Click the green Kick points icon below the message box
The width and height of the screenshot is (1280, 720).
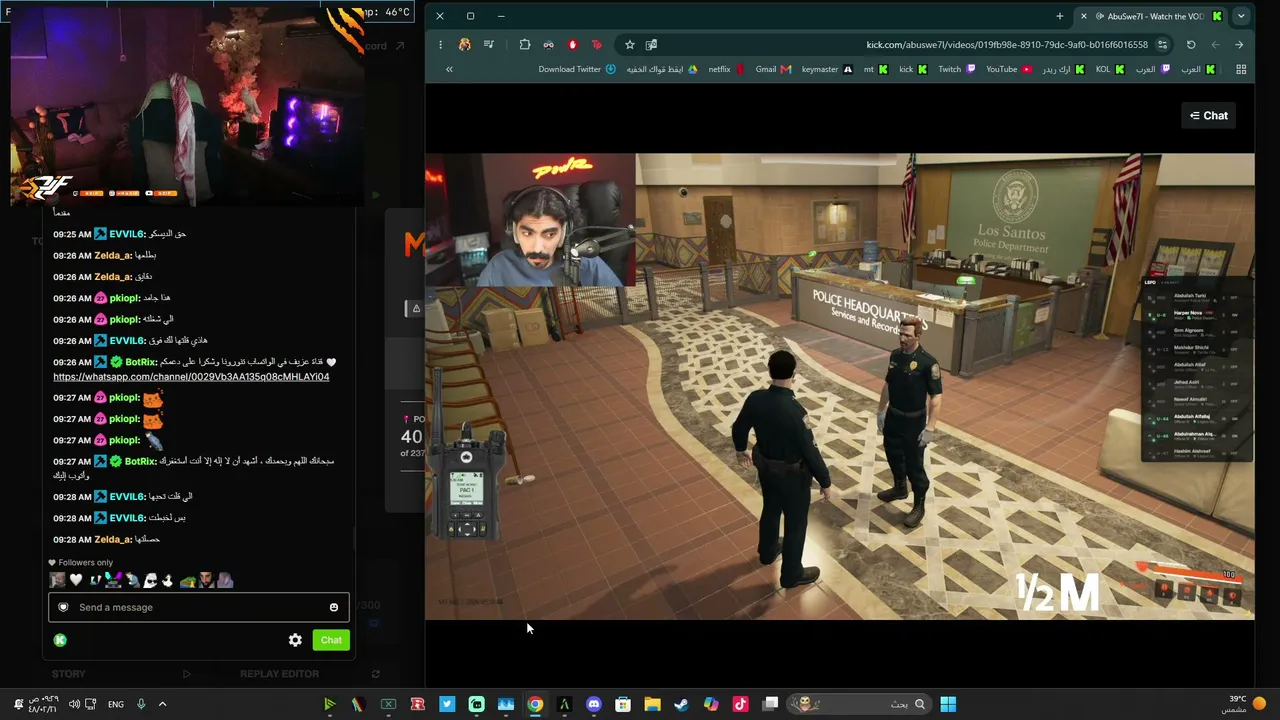coord(60,640)
